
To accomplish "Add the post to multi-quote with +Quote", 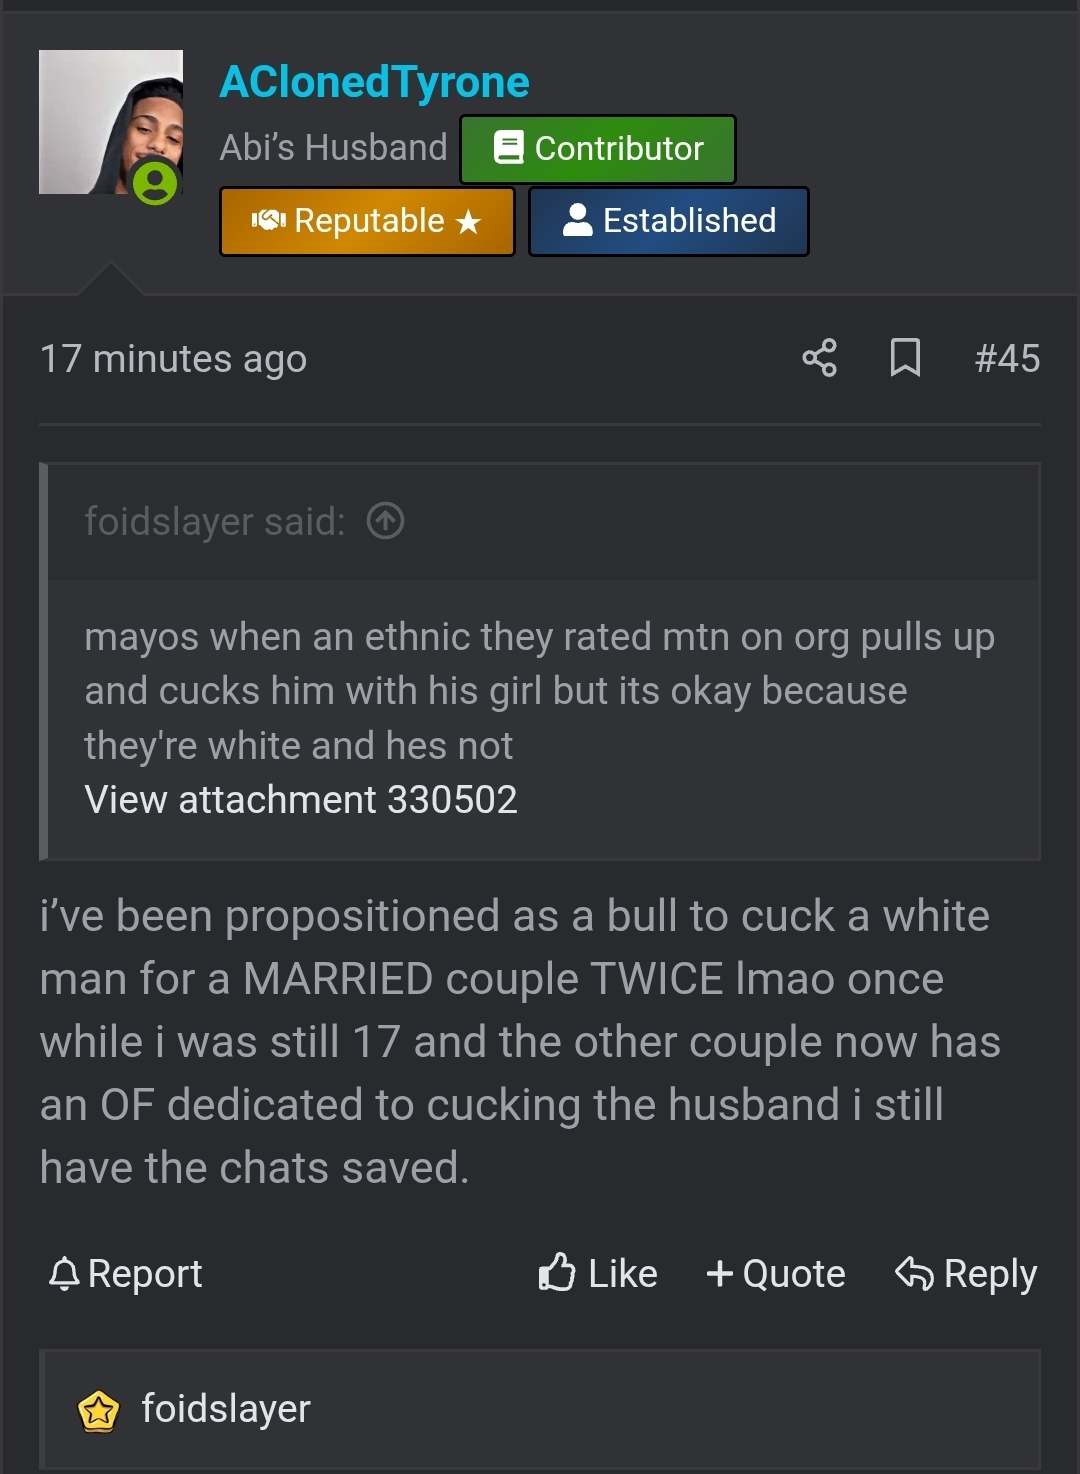I will 776,1274.
